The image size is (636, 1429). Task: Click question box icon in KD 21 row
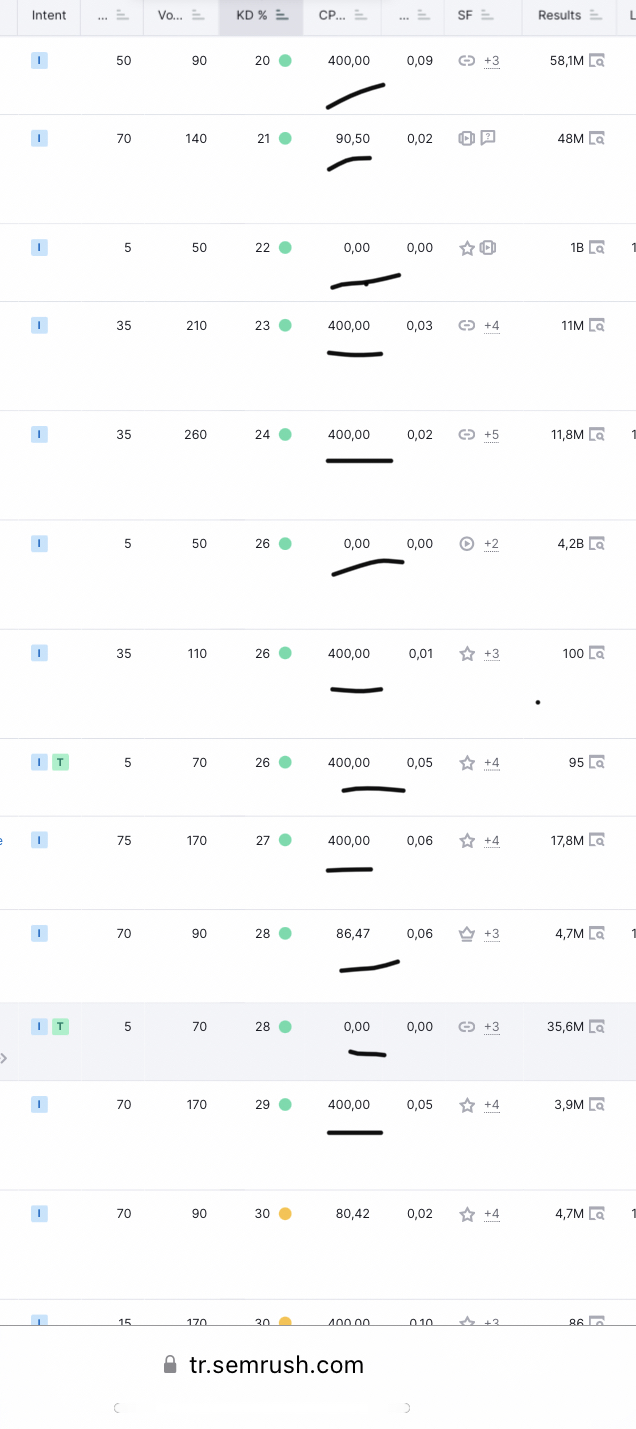click(488, 138)
